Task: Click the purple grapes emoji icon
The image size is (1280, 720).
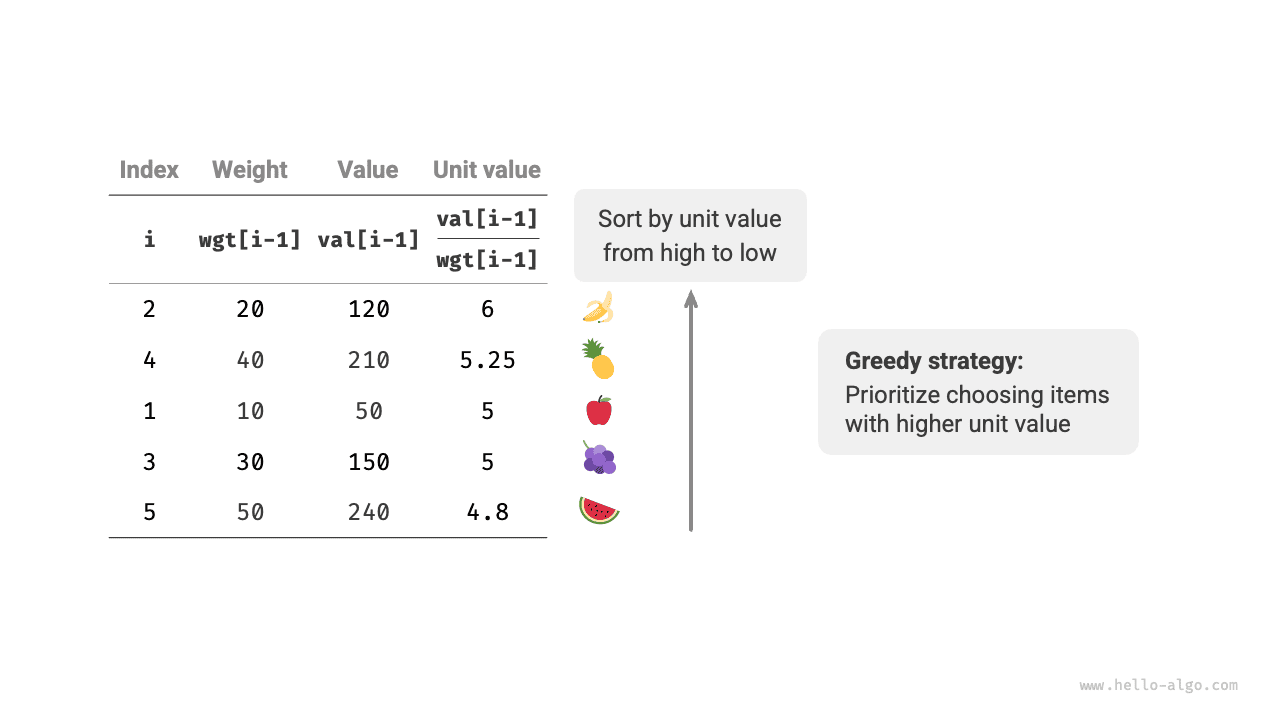Action: coord(598,460)
